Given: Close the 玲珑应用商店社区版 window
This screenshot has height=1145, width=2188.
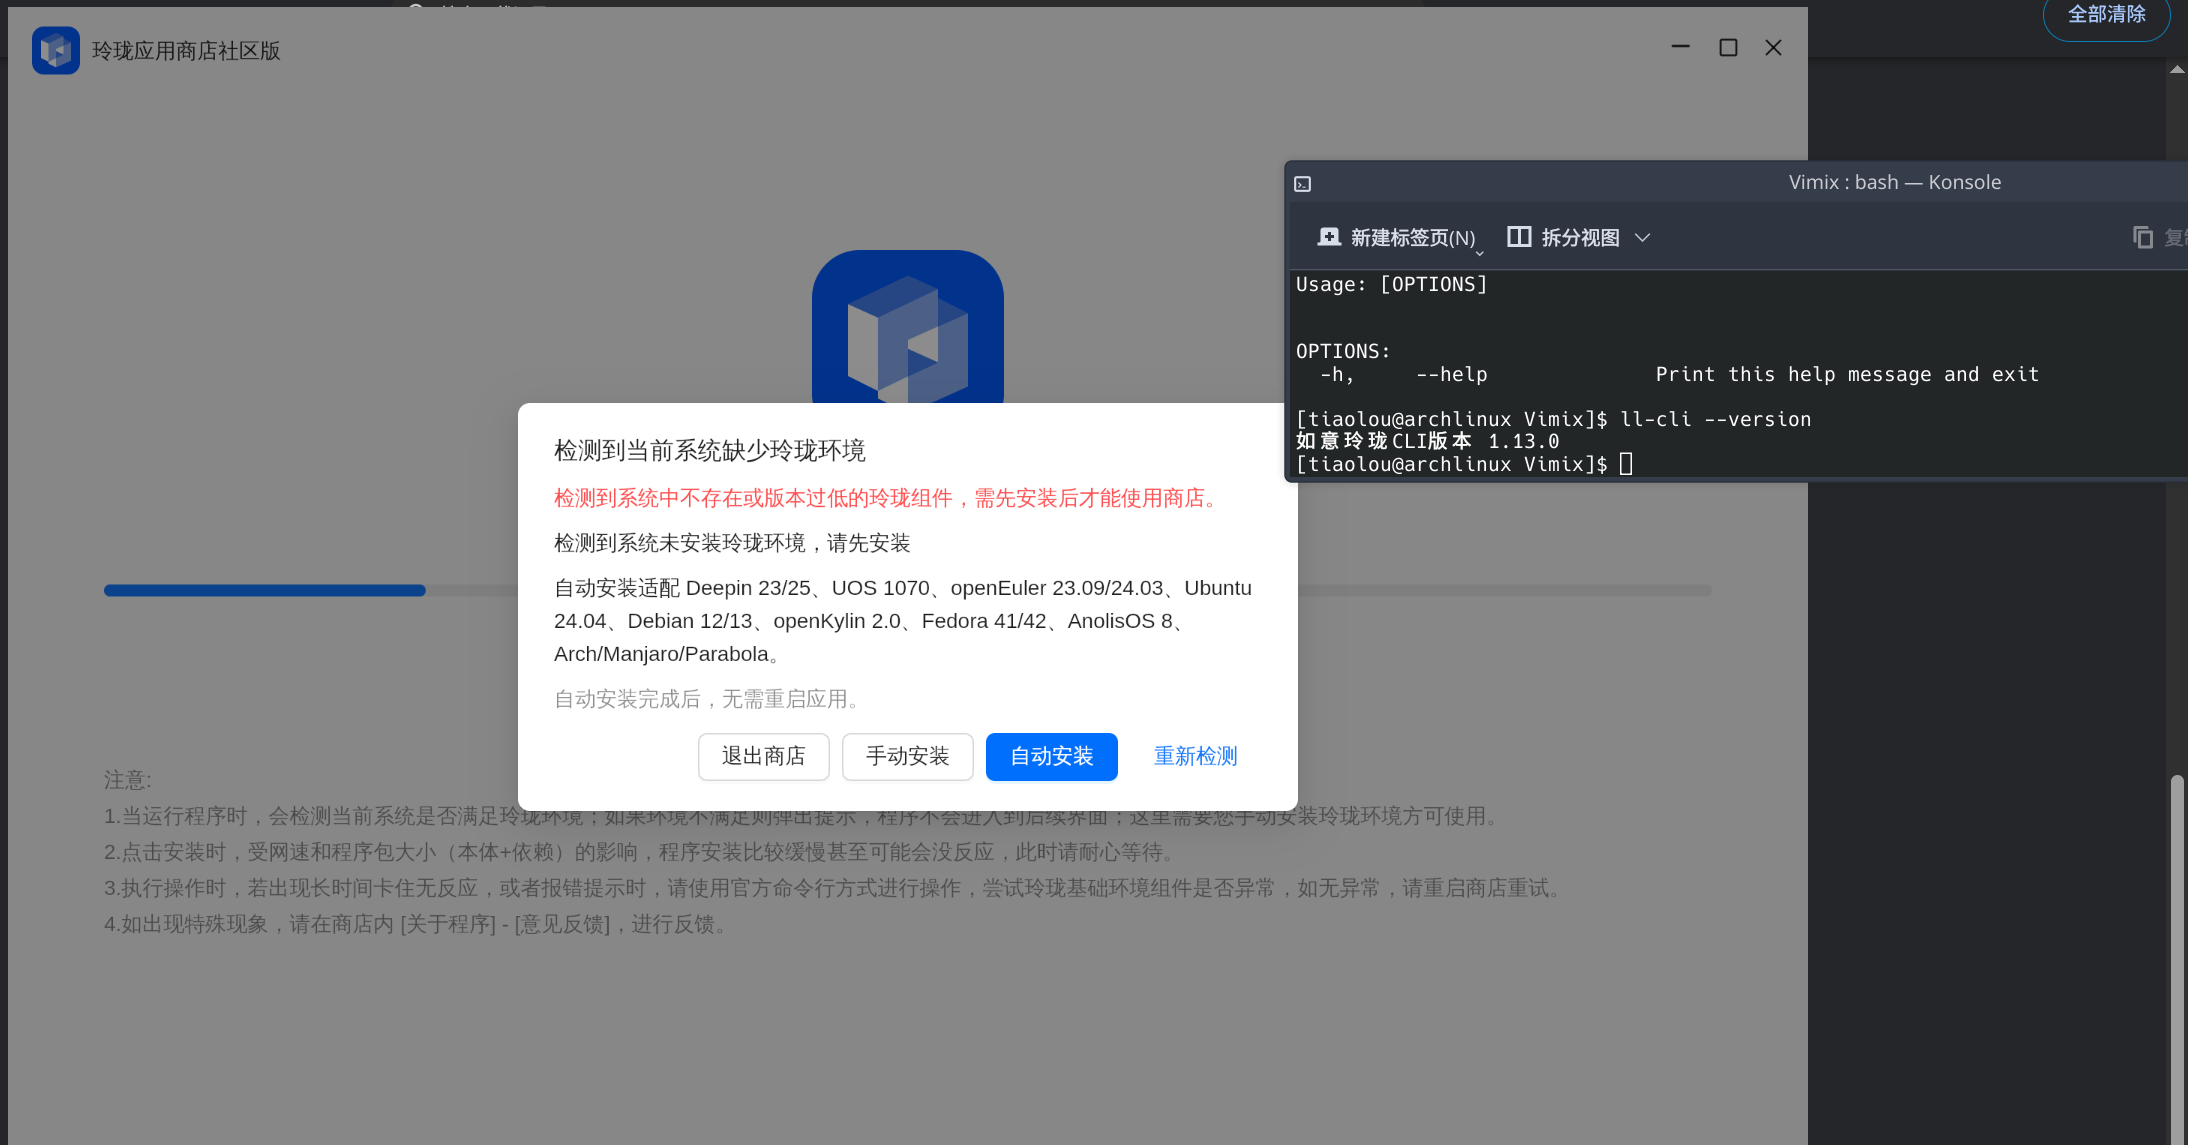Looking at the screenshot, I should (x=1774, y=47).
